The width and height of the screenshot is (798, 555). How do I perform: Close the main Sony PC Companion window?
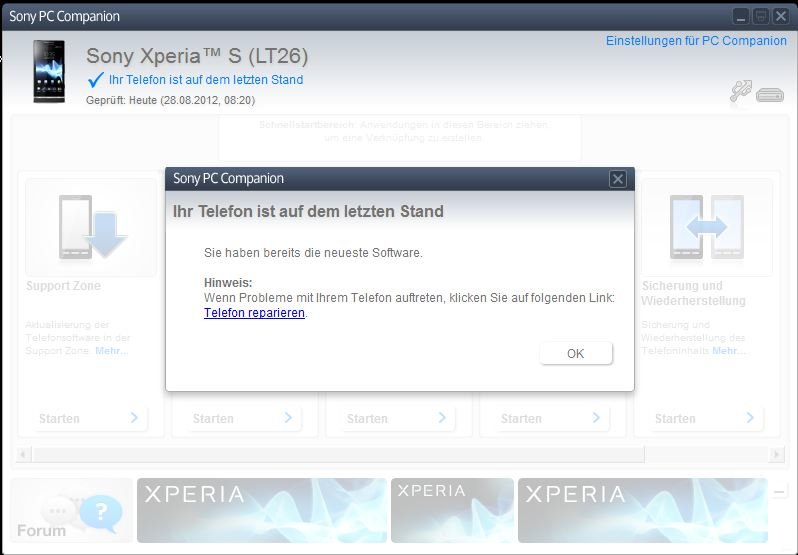click(x=781, y=17)
